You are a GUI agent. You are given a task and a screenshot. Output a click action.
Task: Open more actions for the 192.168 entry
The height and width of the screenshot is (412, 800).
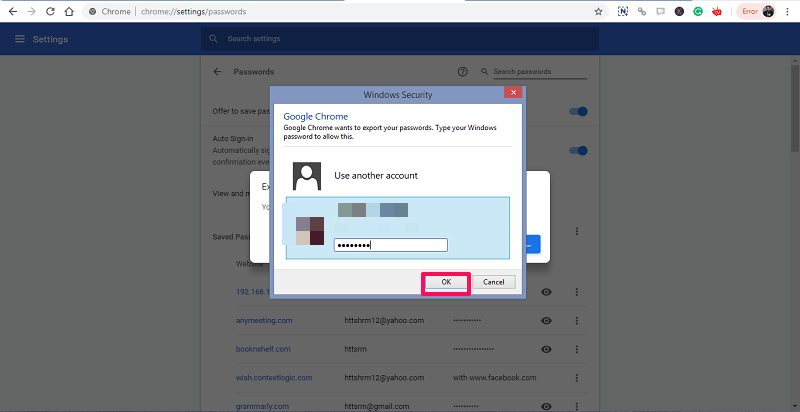click(x=577, y=292)
